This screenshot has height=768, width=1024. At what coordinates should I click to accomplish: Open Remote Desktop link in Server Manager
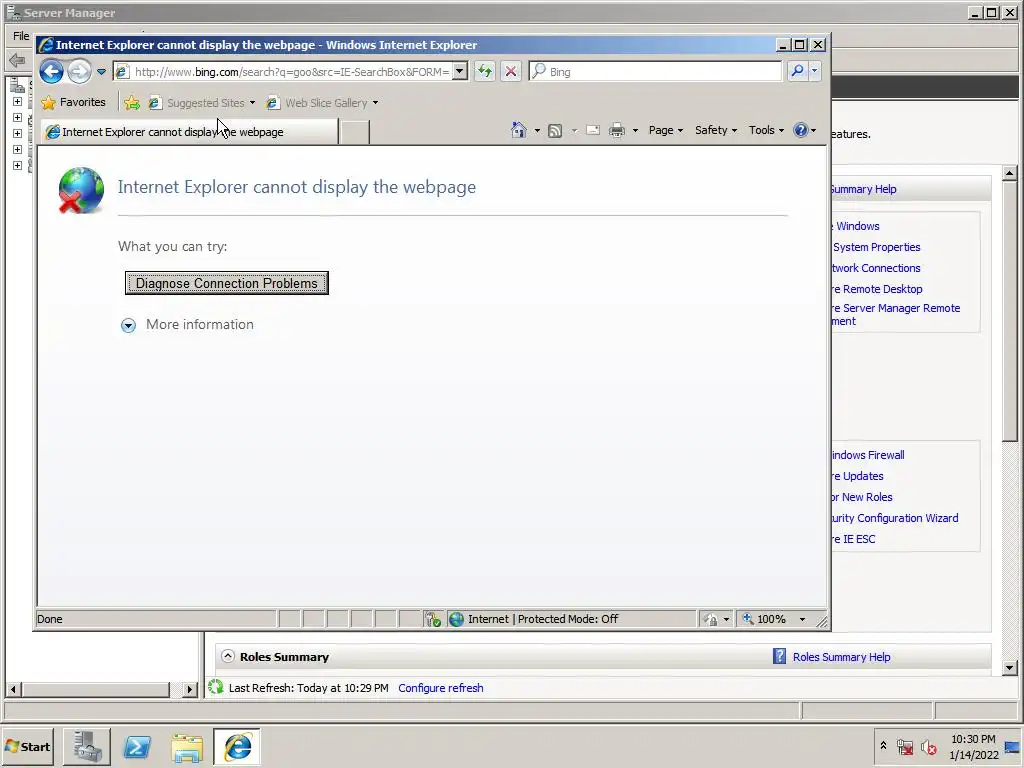[x=877, y=289]
